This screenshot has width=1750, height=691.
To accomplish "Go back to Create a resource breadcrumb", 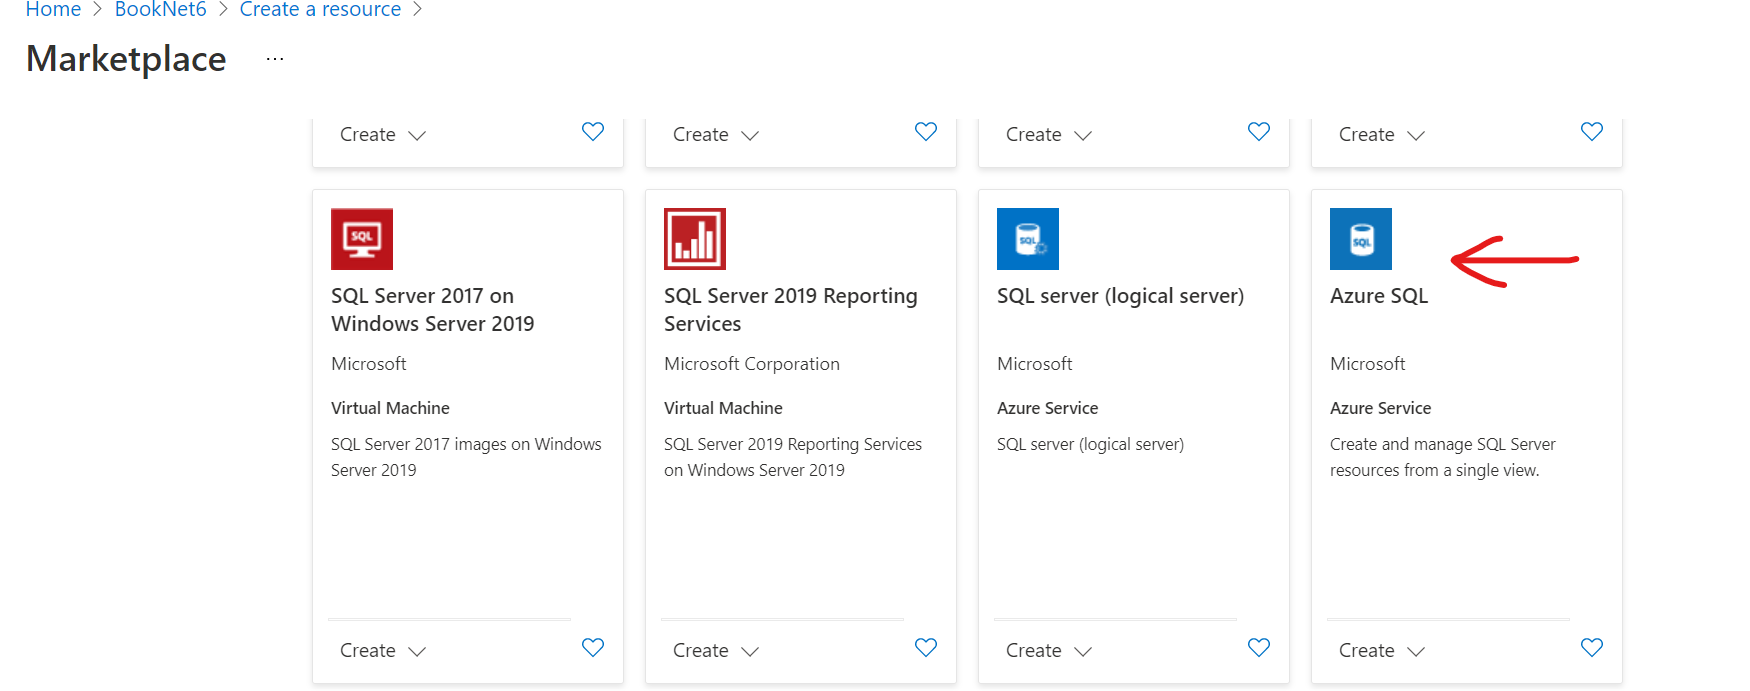I will point(320,9).
